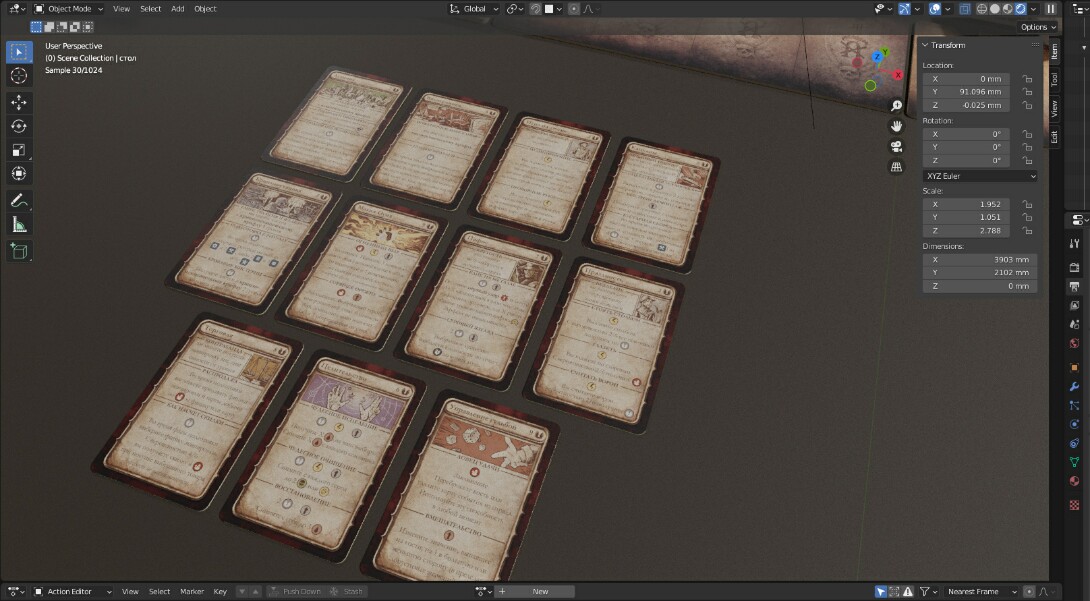Open the Options dropdown
This screenshot has height=601, width=1090.
click(1039, 27)
